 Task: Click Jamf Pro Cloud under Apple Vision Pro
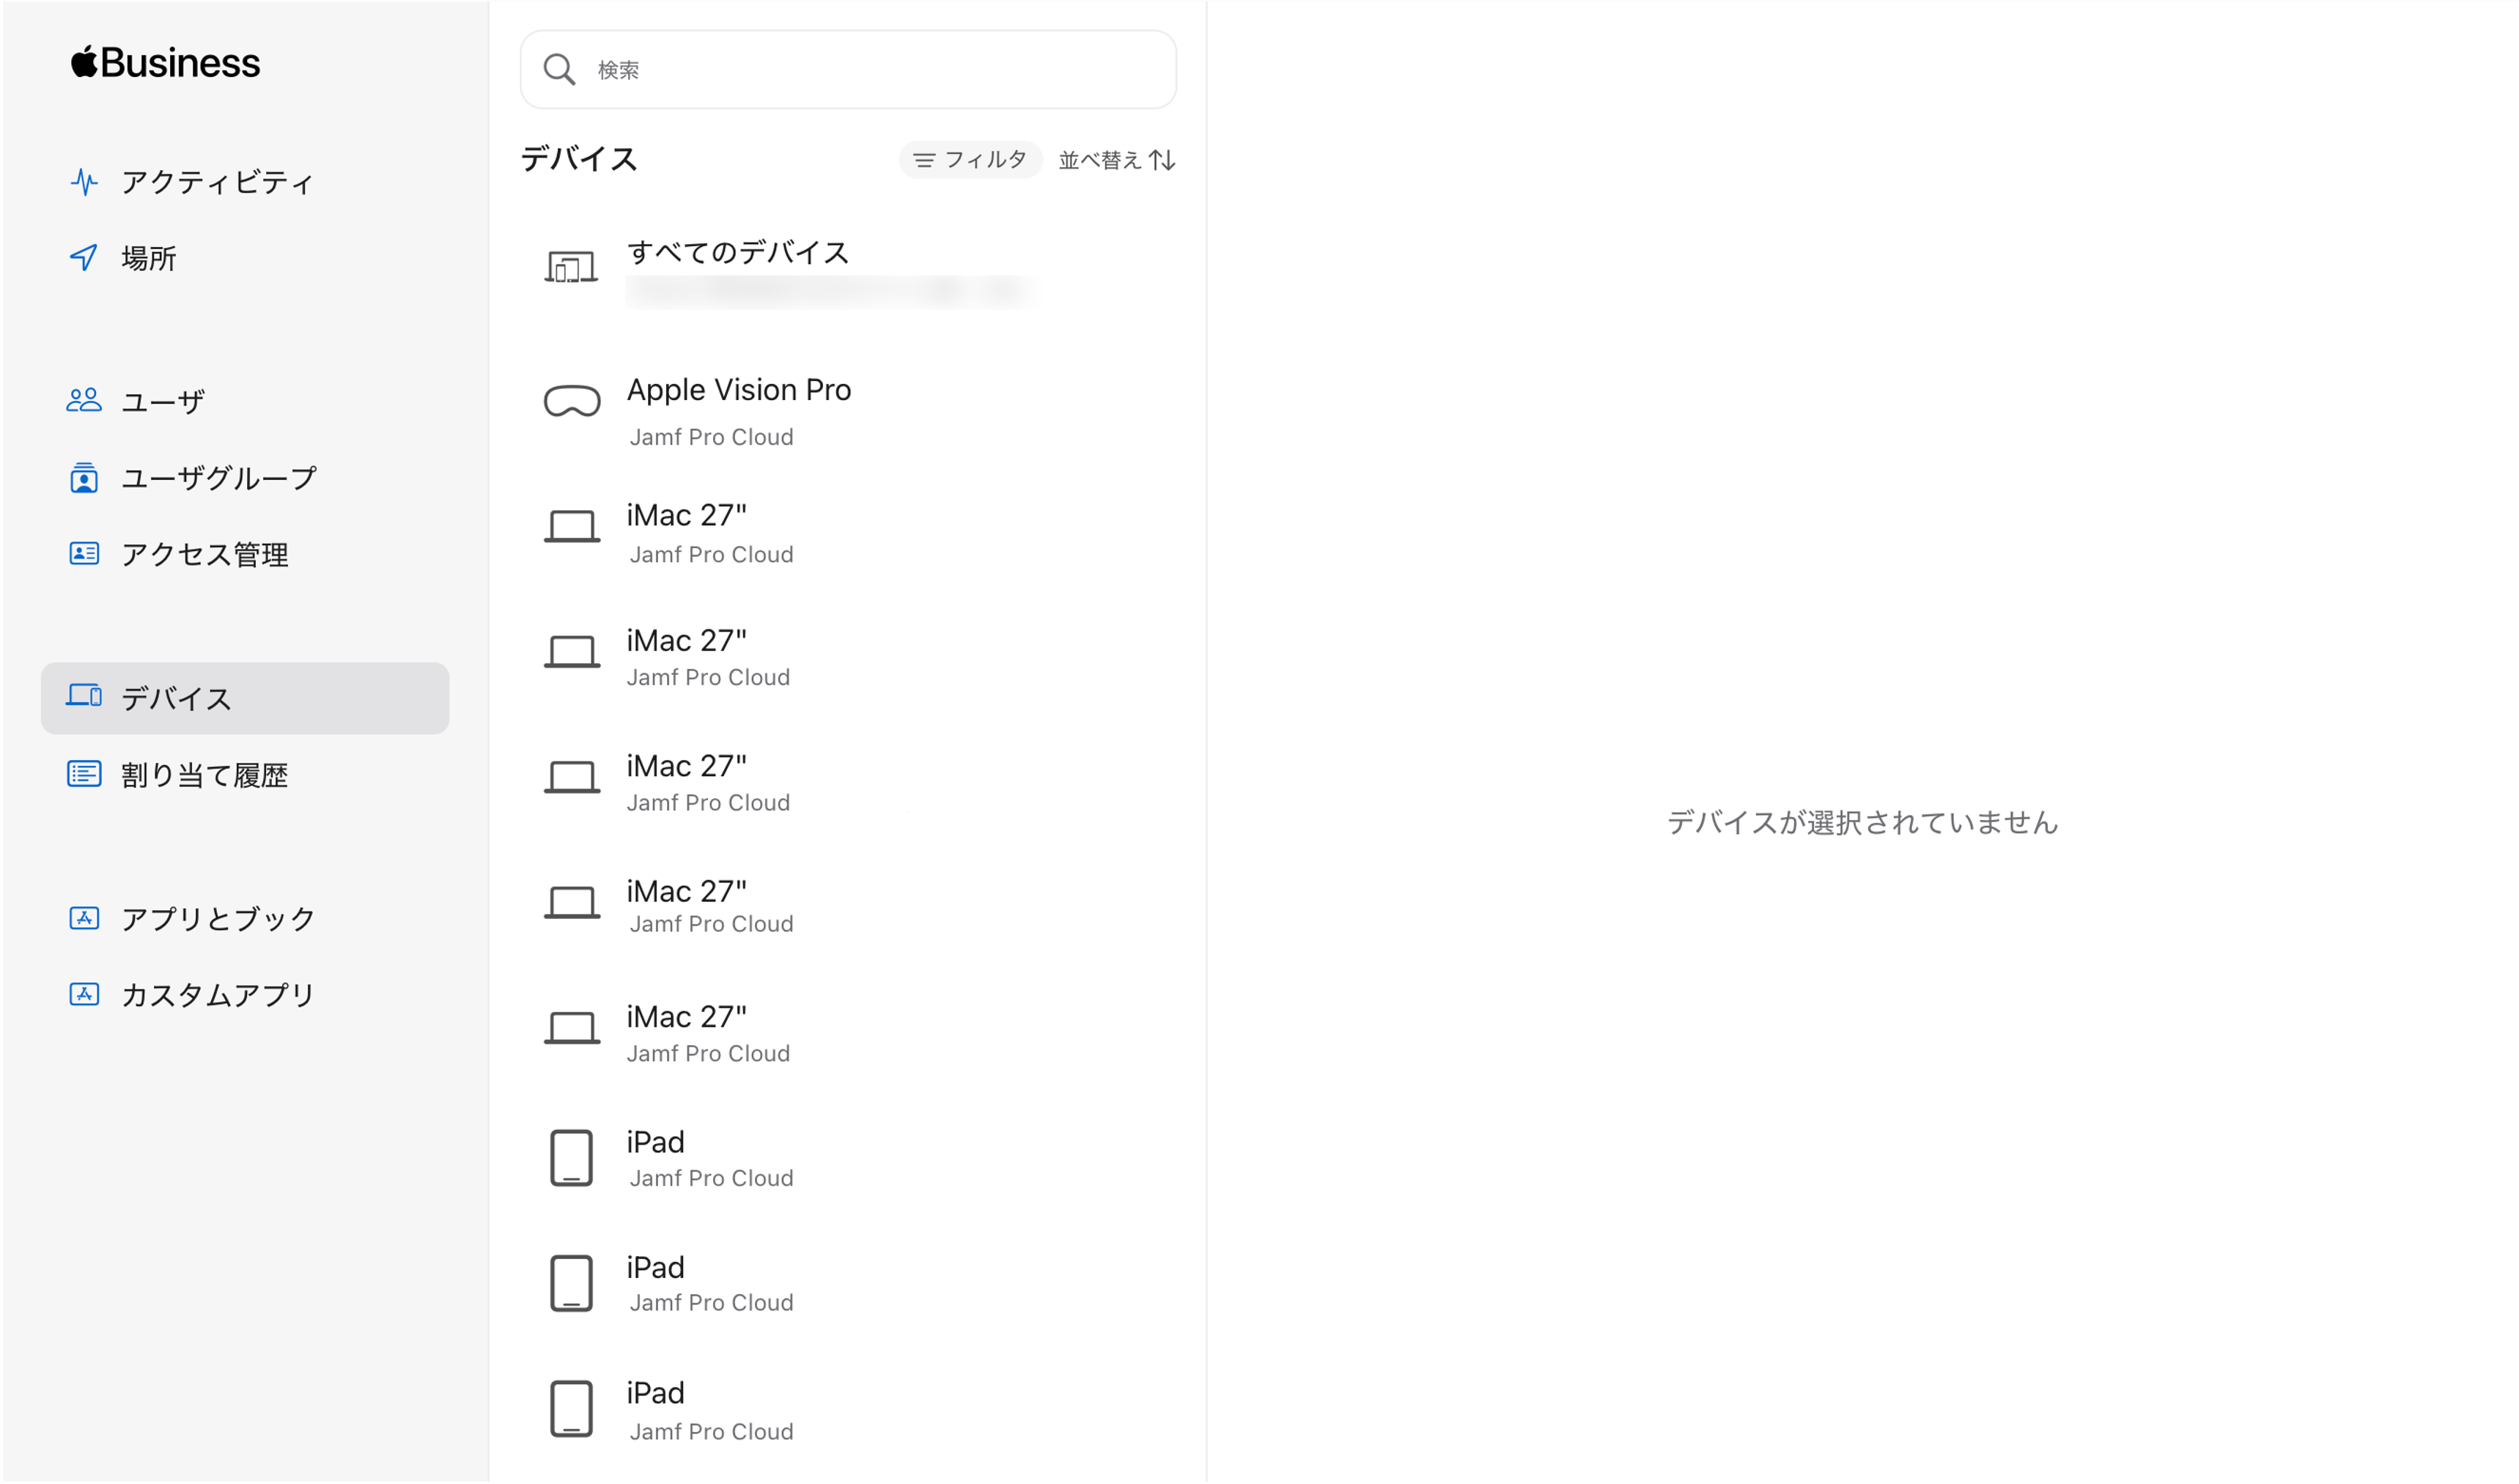pos(712,437)
